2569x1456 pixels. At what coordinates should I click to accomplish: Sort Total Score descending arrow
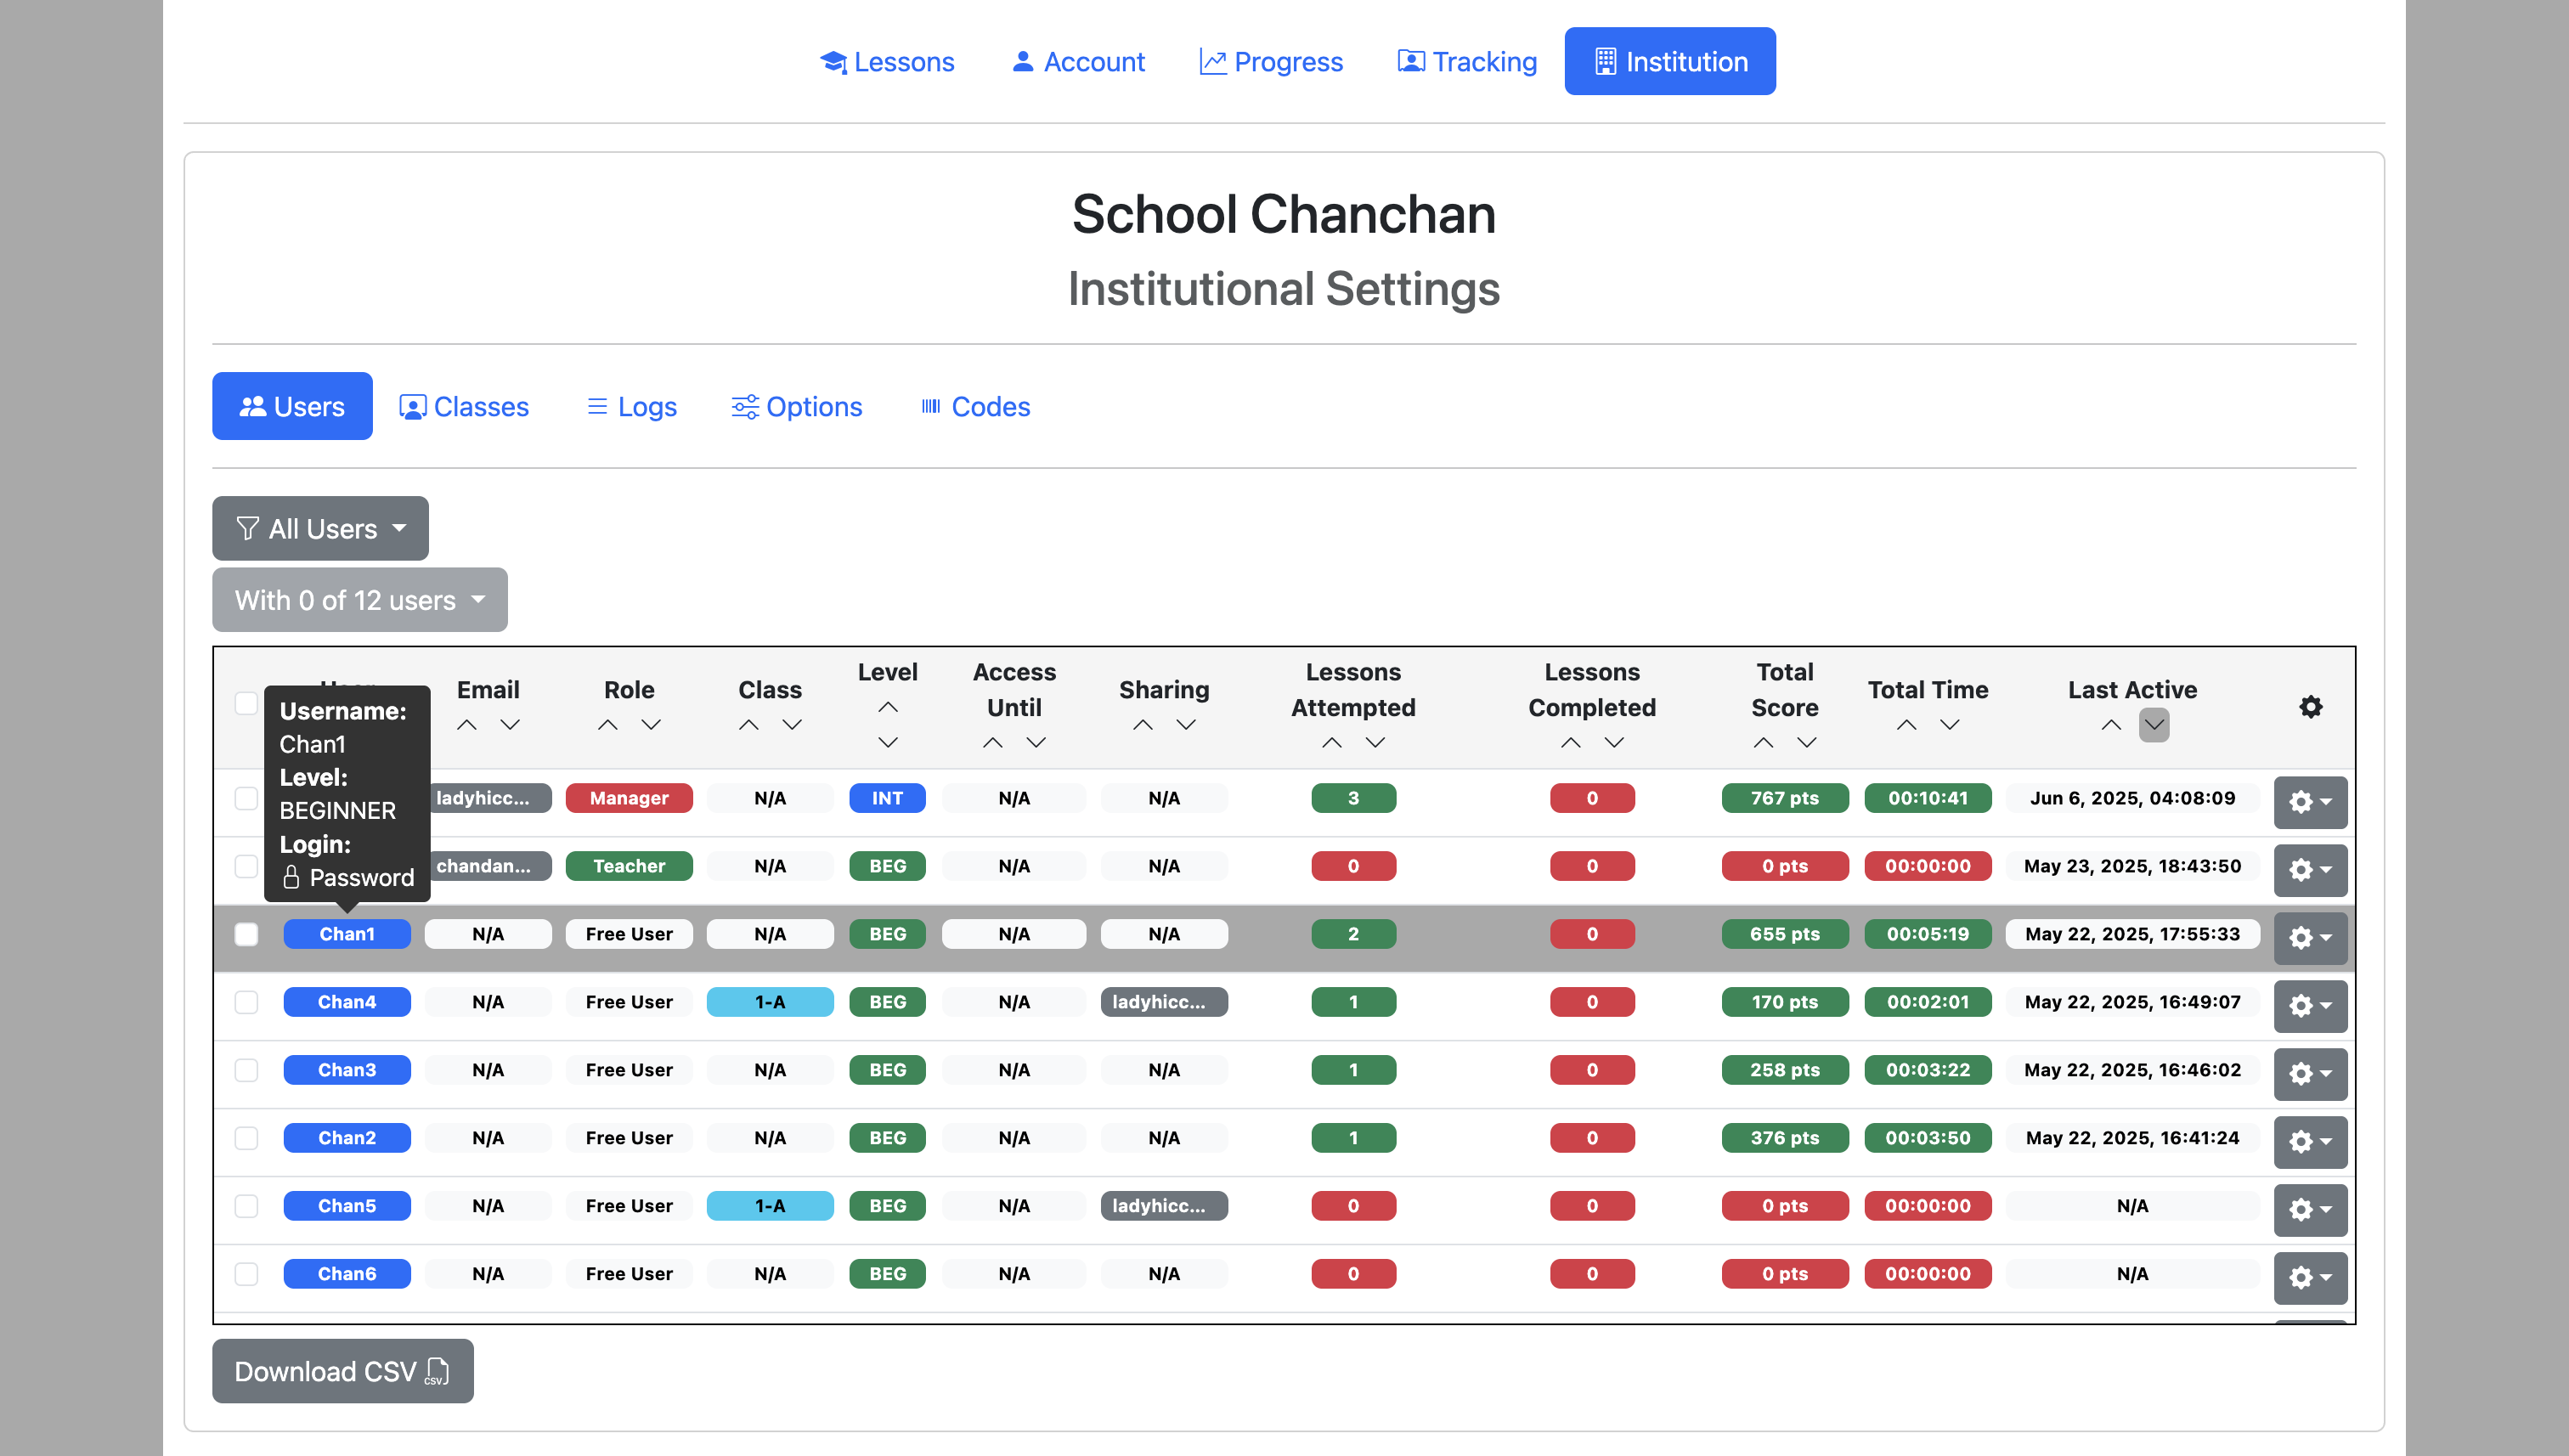(1807, 743)
